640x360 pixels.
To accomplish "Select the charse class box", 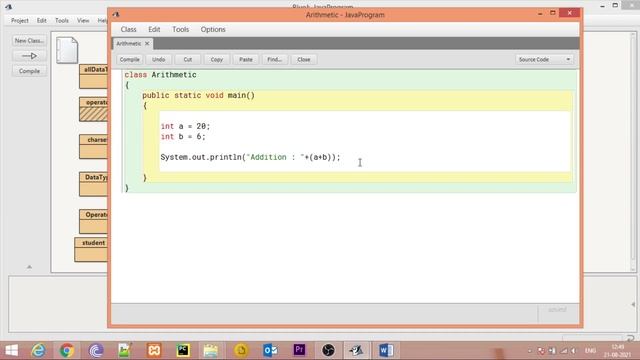I will pyautogui.click(x=93, y=147).
